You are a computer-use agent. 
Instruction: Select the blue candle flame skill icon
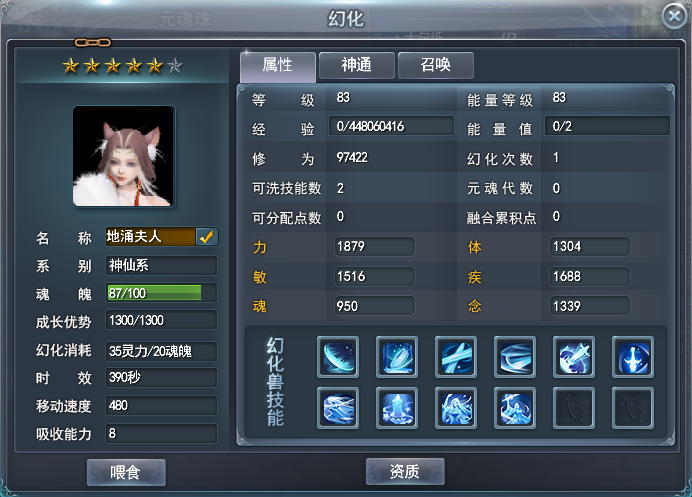[397, 408]
